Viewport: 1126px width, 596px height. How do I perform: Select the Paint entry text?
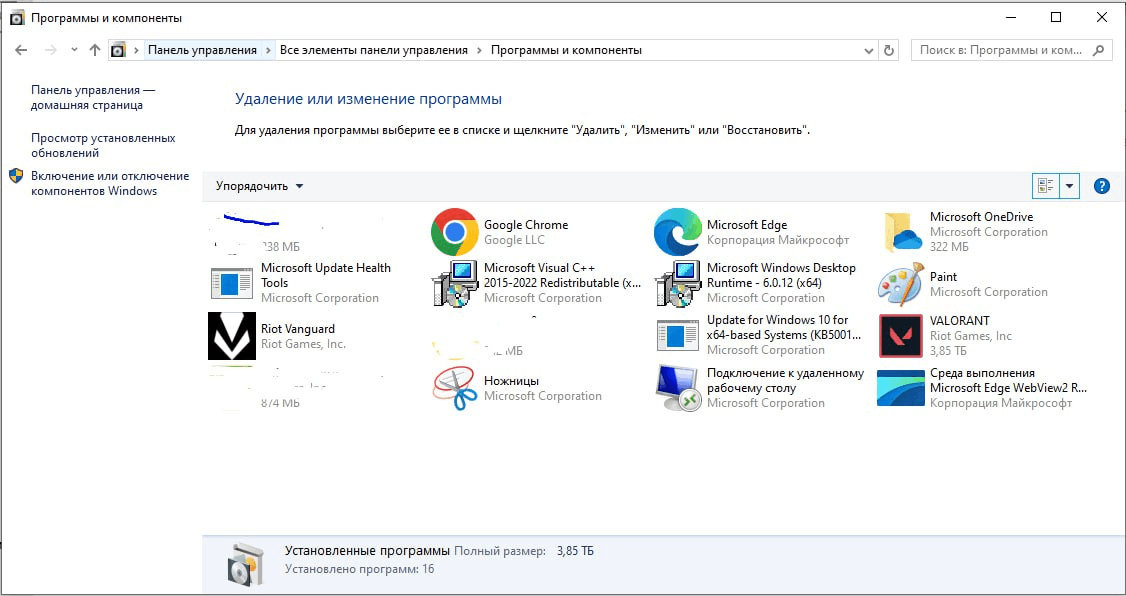(x=943, y=276)
